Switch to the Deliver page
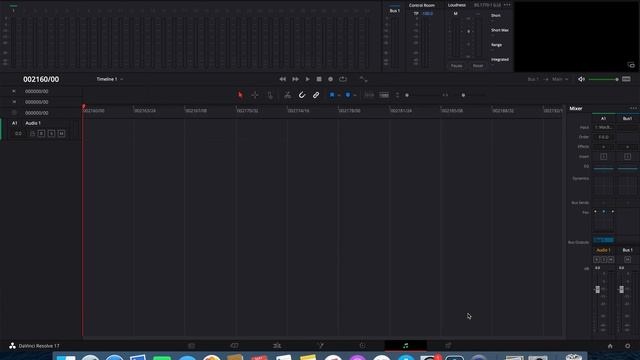640x360 pixels. click(x=448, y=346)
